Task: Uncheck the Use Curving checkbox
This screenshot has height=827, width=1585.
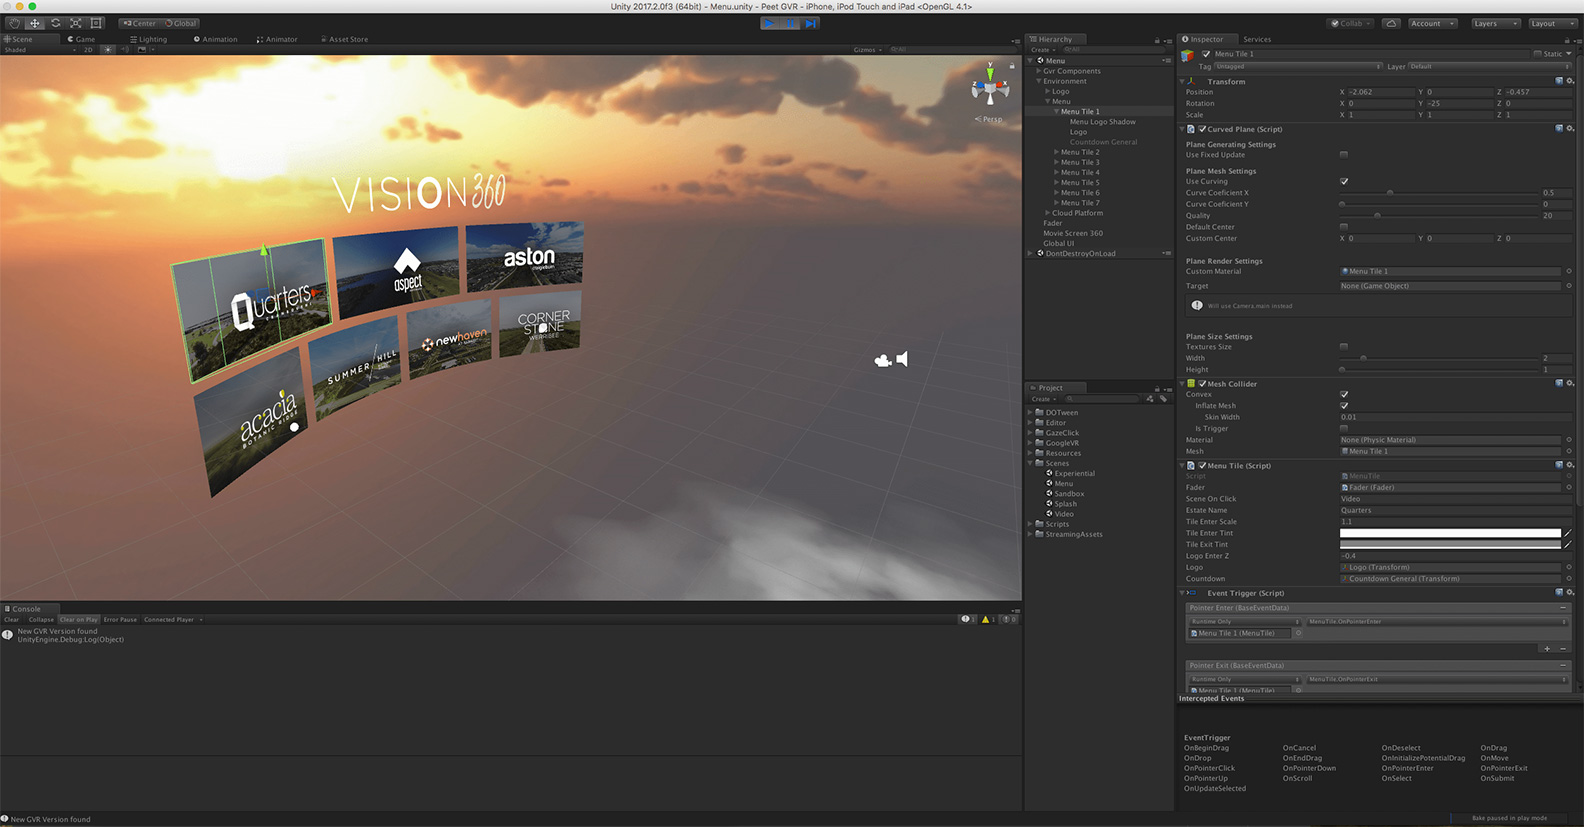Action: click(1344, 181)
